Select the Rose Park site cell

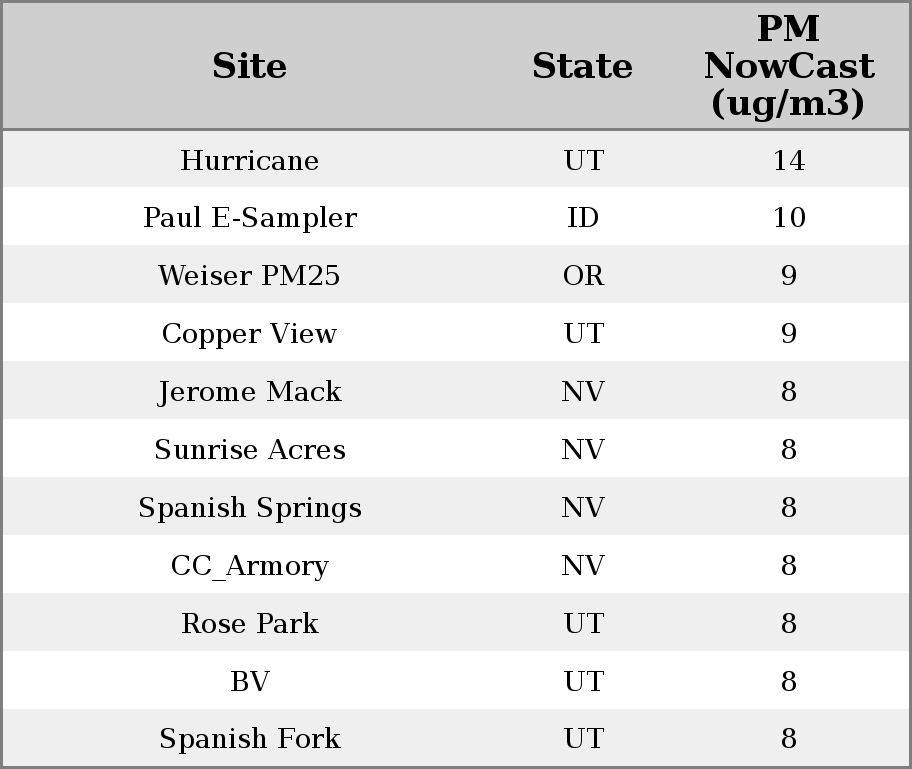tap(249, 624)
